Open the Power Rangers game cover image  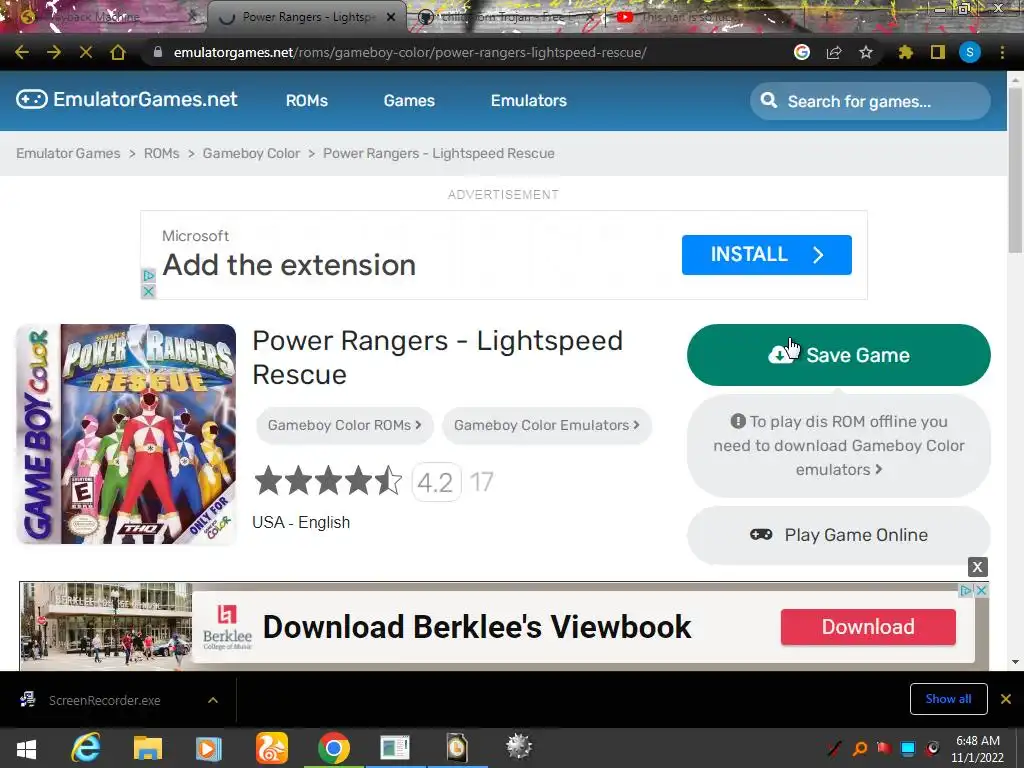click(x=125, y=434)
